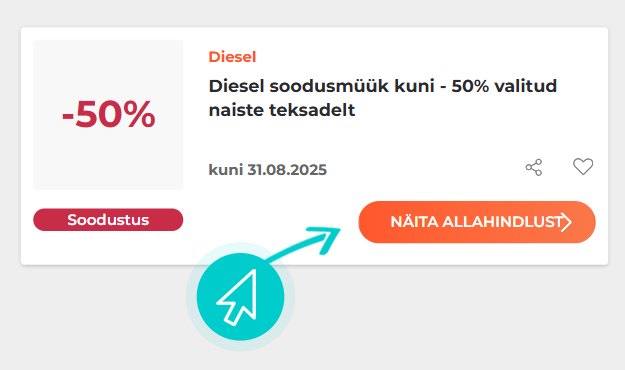Click the 'NÄITA' word on orange button
Image resolution: width=625 pixels, height=370 pixels.
(414, 222)
